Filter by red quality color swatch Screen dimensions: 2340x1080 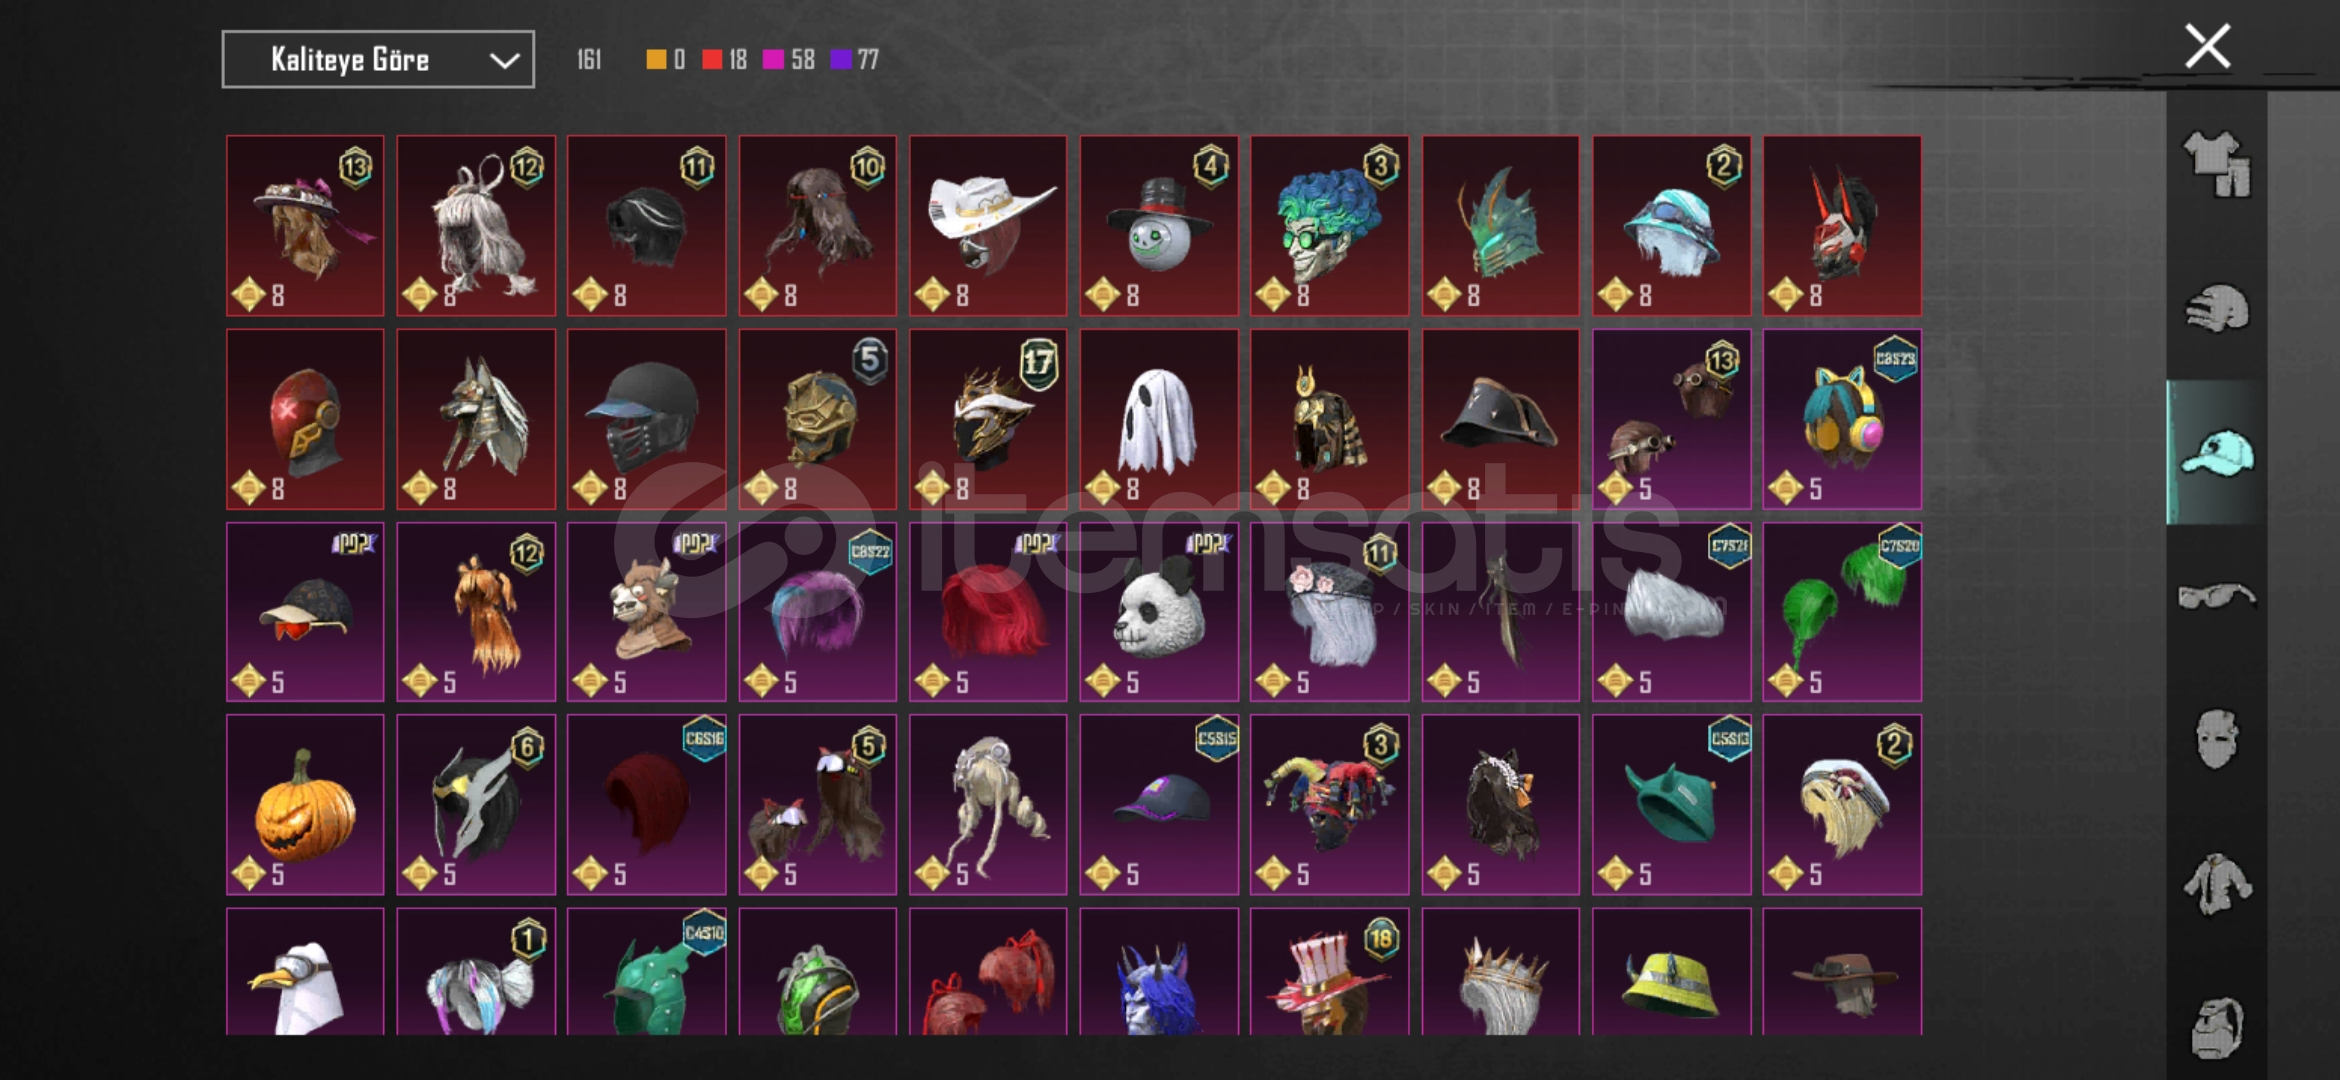click(712, 60)
